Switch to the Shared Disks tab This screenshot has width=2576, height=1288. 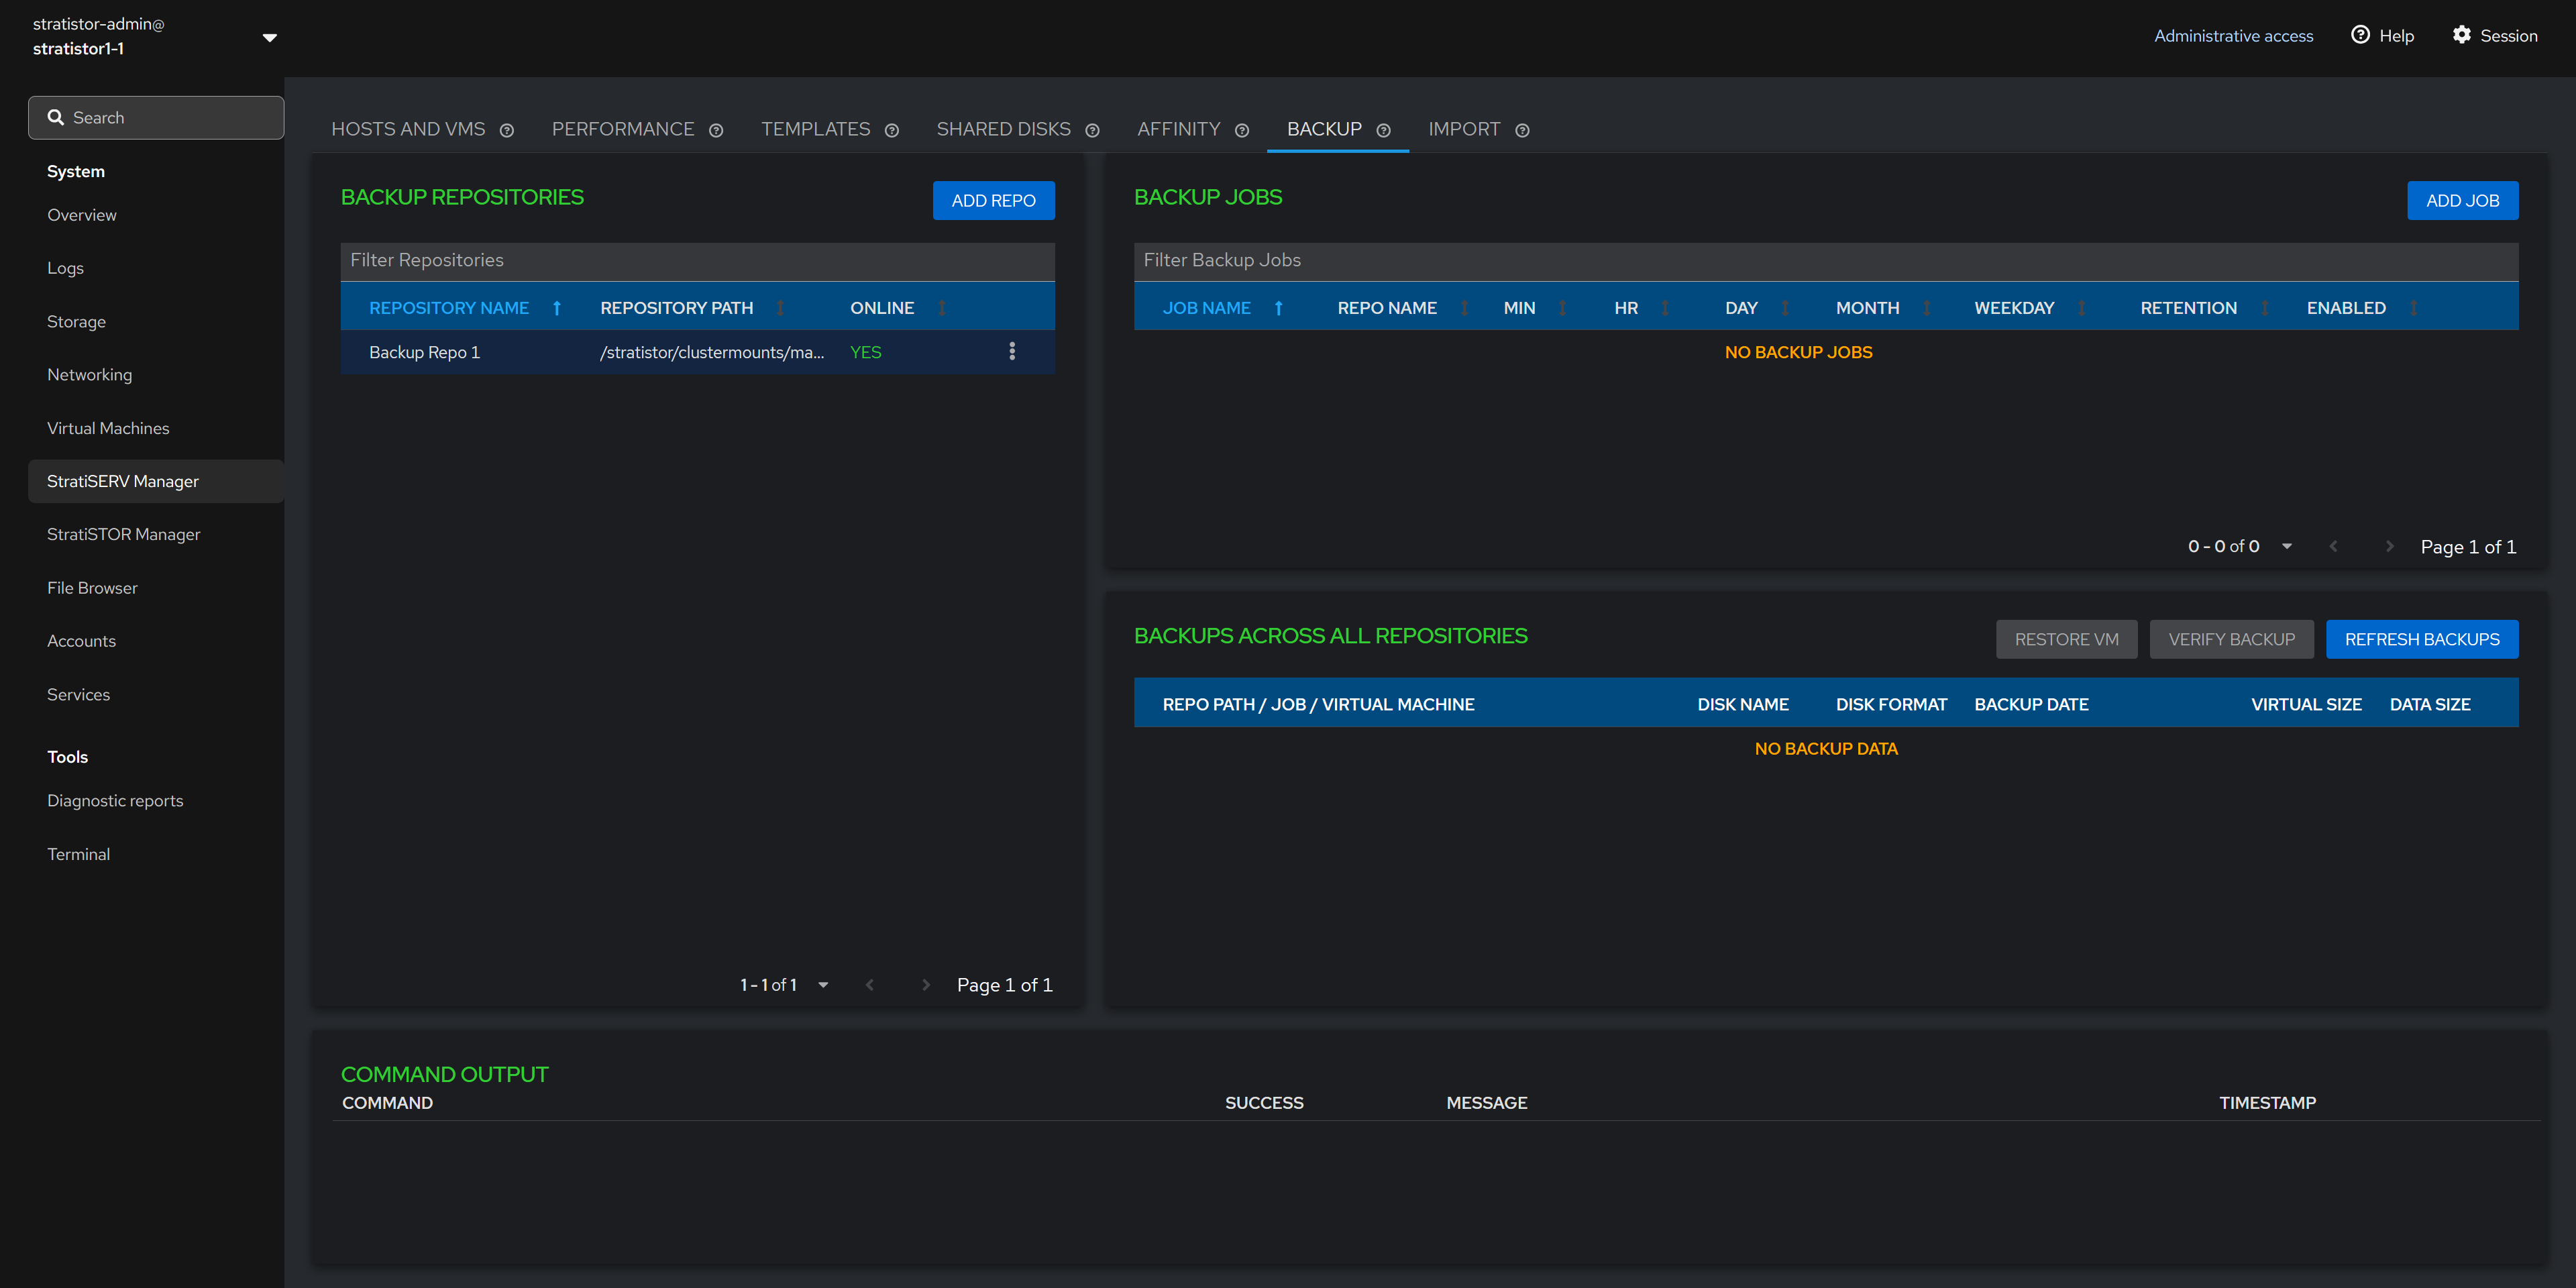pos(1003,129)
